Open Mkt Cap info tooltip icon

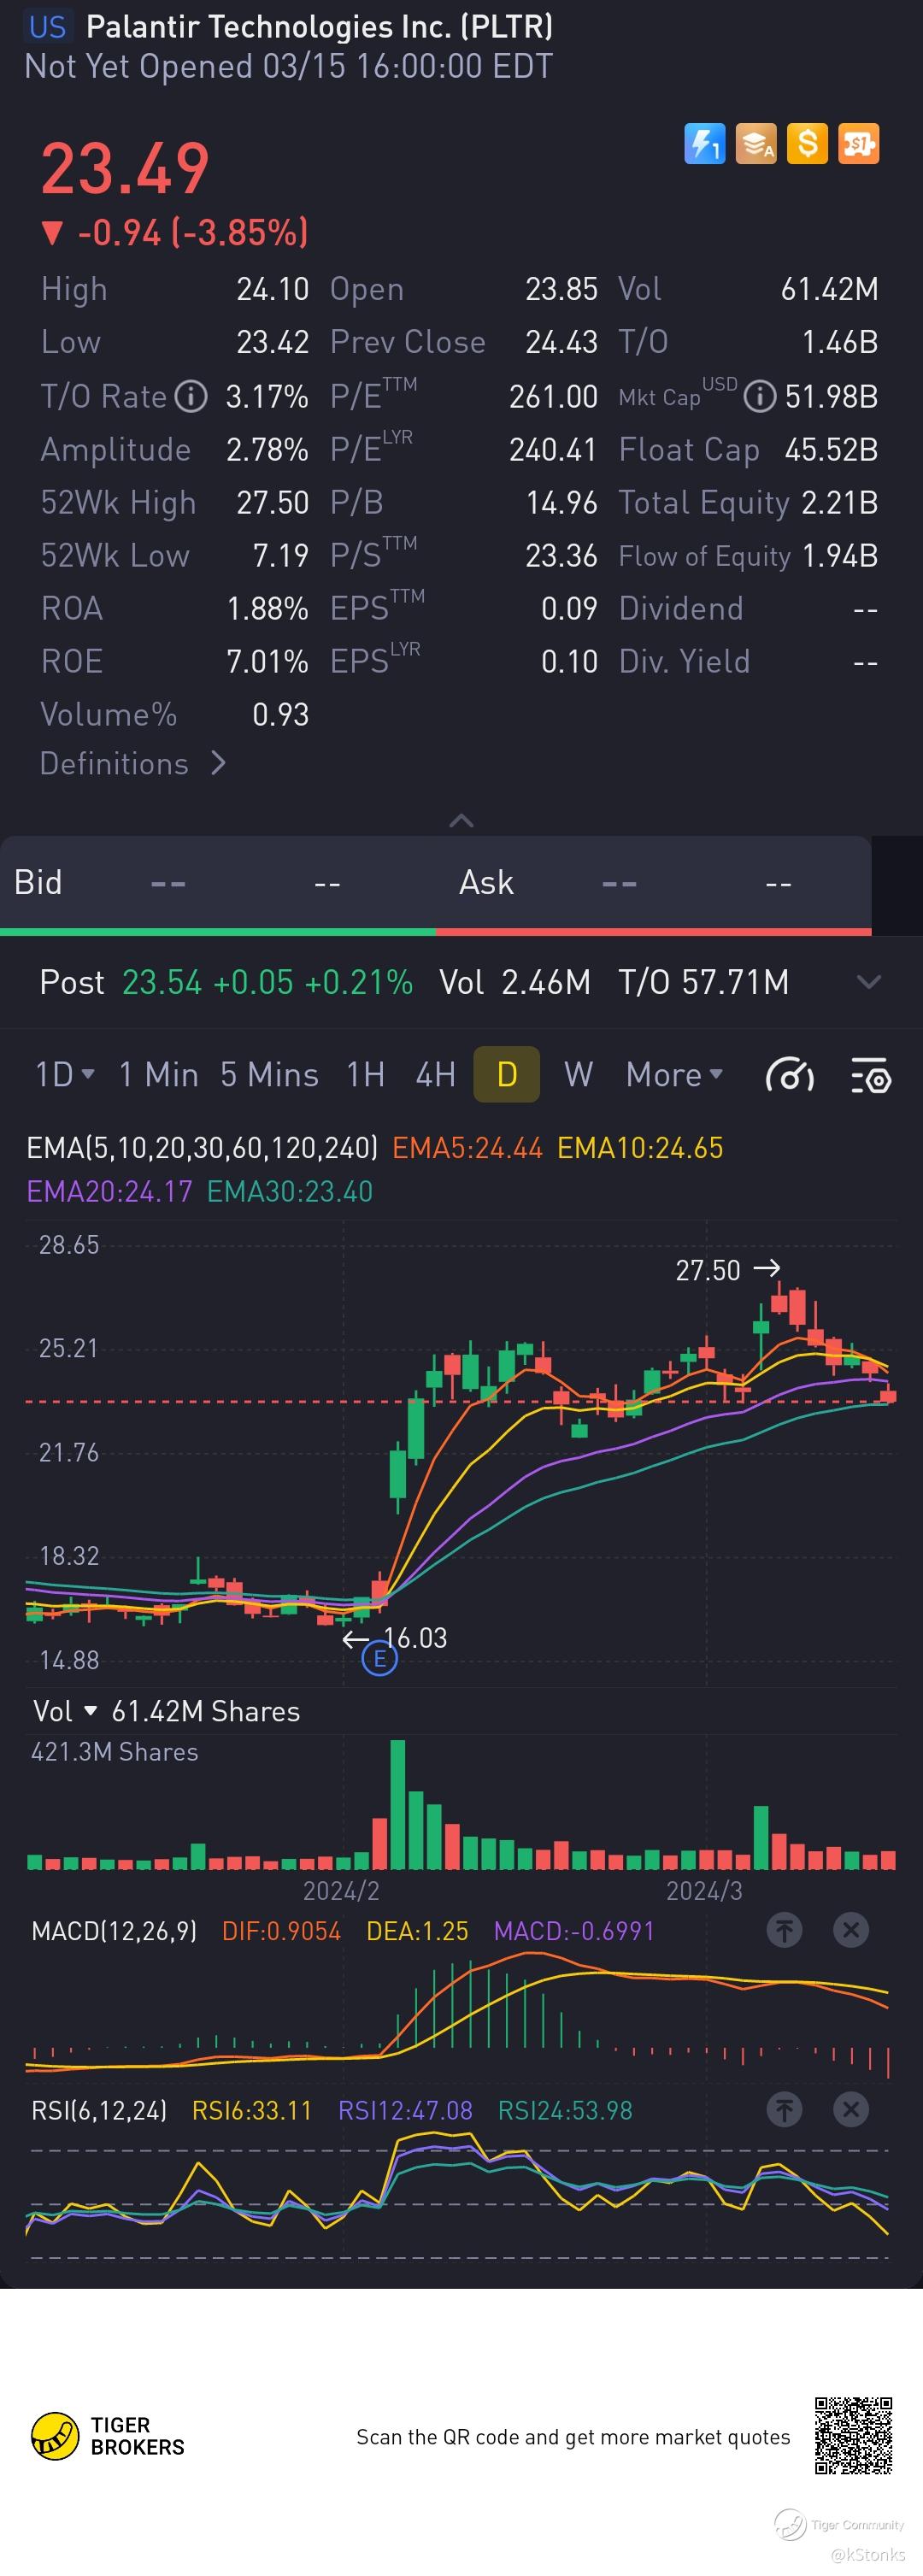[761, 397]
